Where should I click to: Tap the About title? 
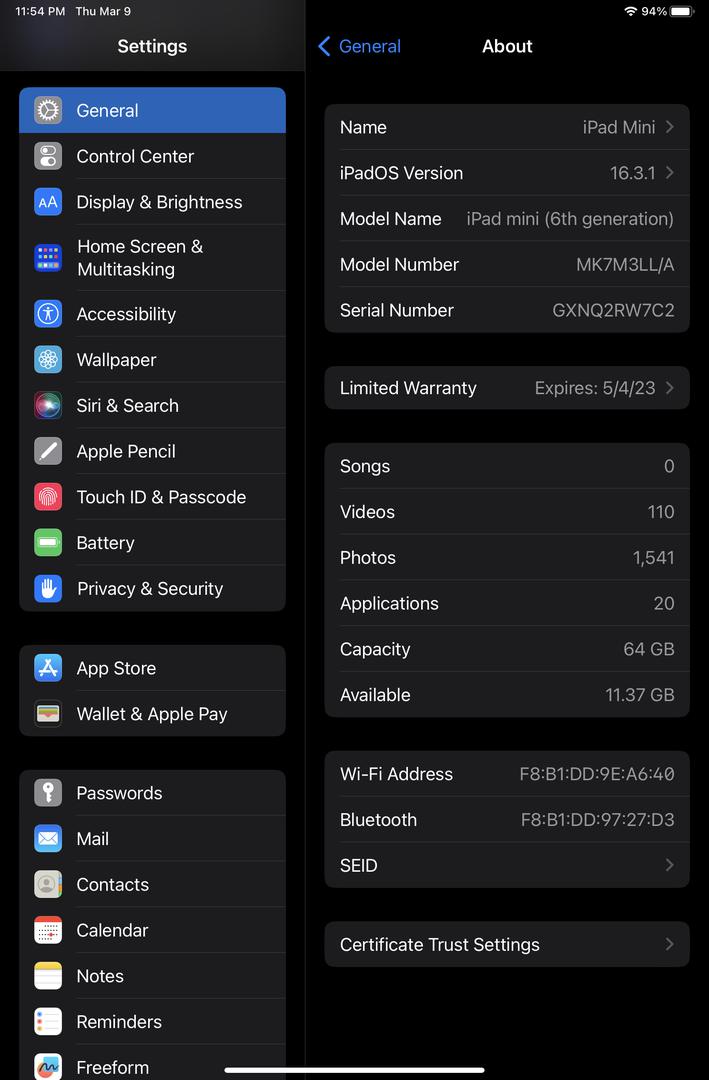(x=507, y=46)
